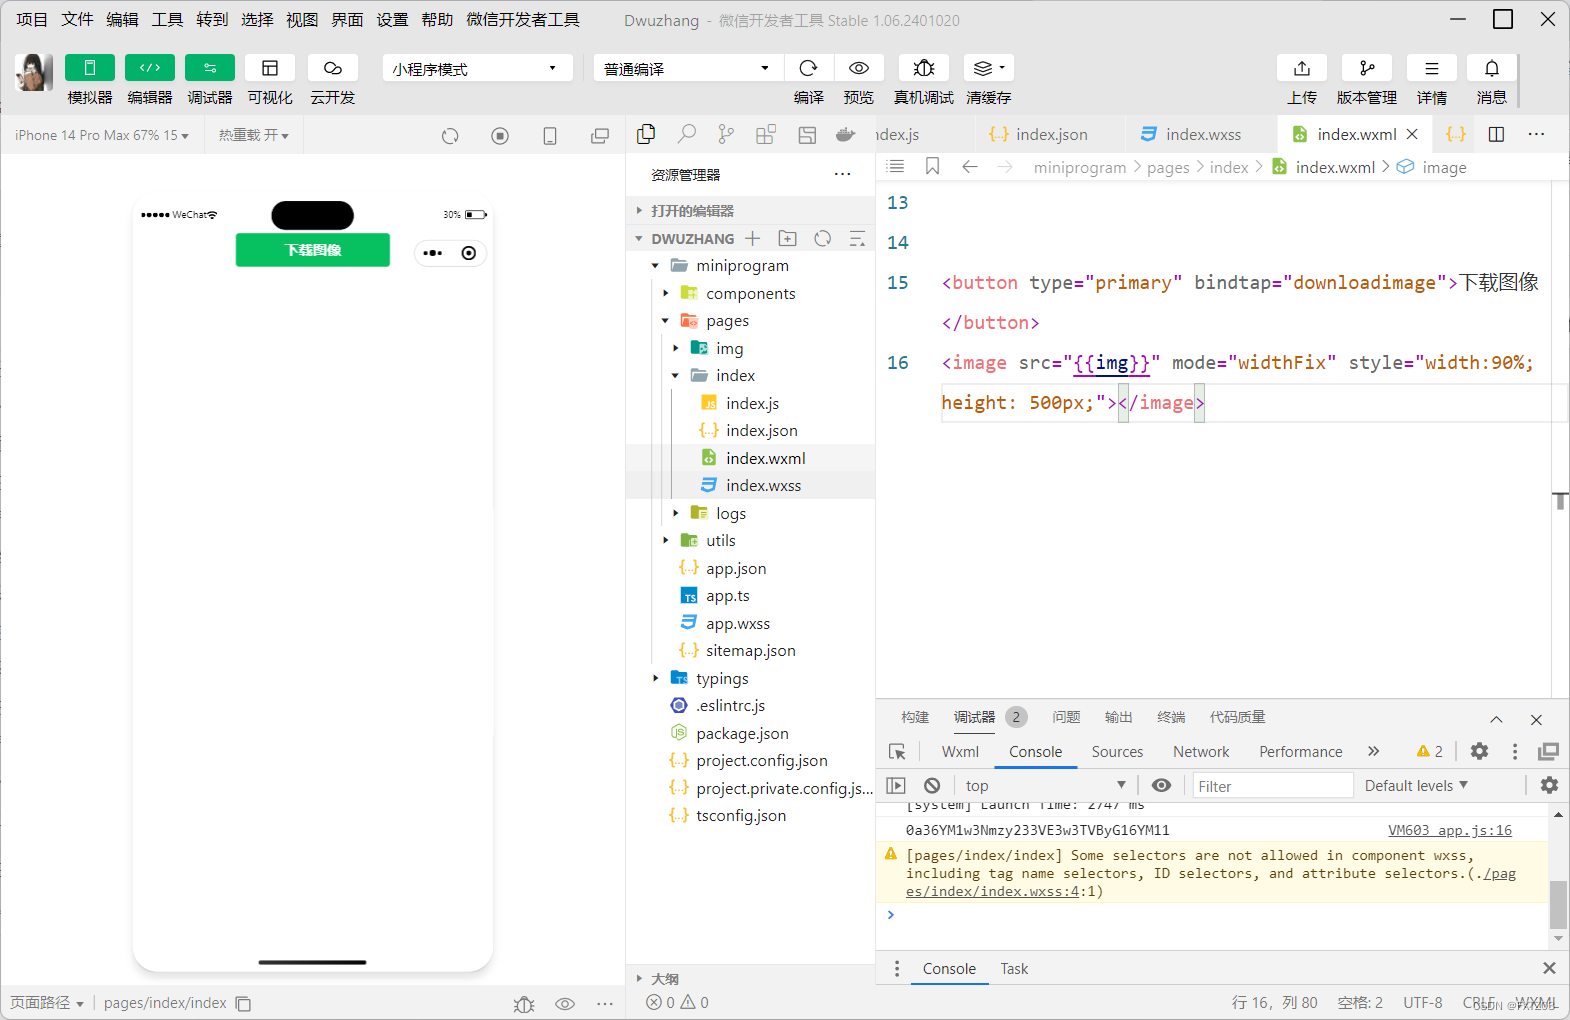This screenshot has height=1020, width=1570.
Task: Toggle the debugger panel button
Action: [x=210, y=68]
